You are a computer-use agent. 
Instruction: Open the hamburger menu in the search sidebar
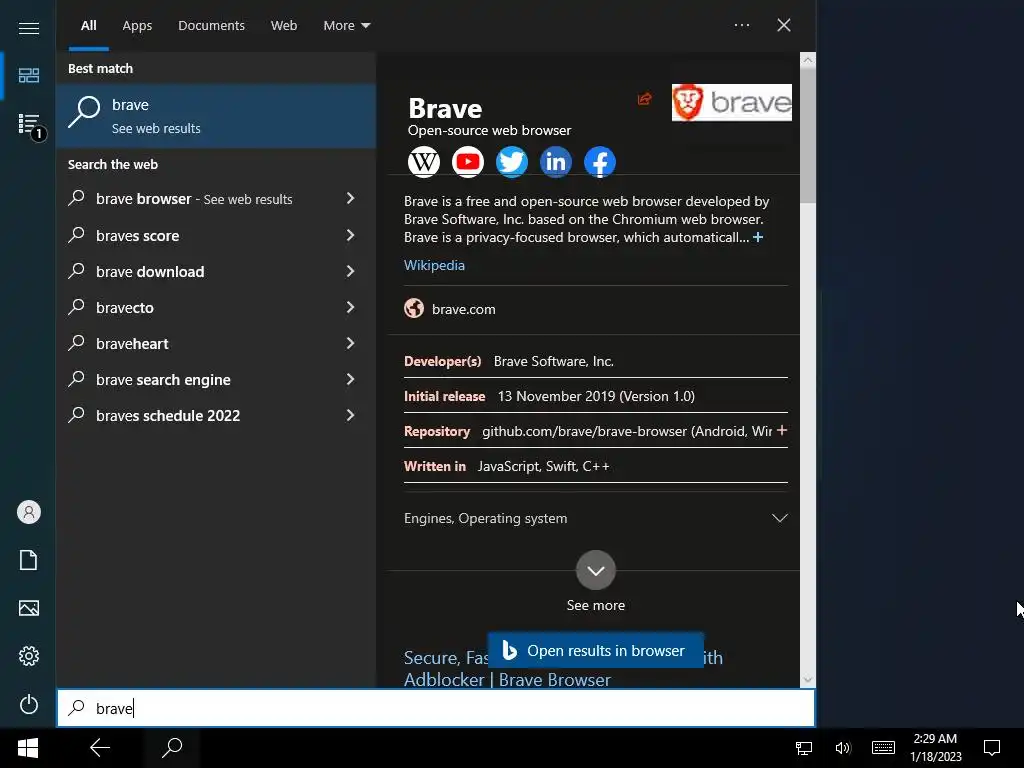tap(29, 28)
